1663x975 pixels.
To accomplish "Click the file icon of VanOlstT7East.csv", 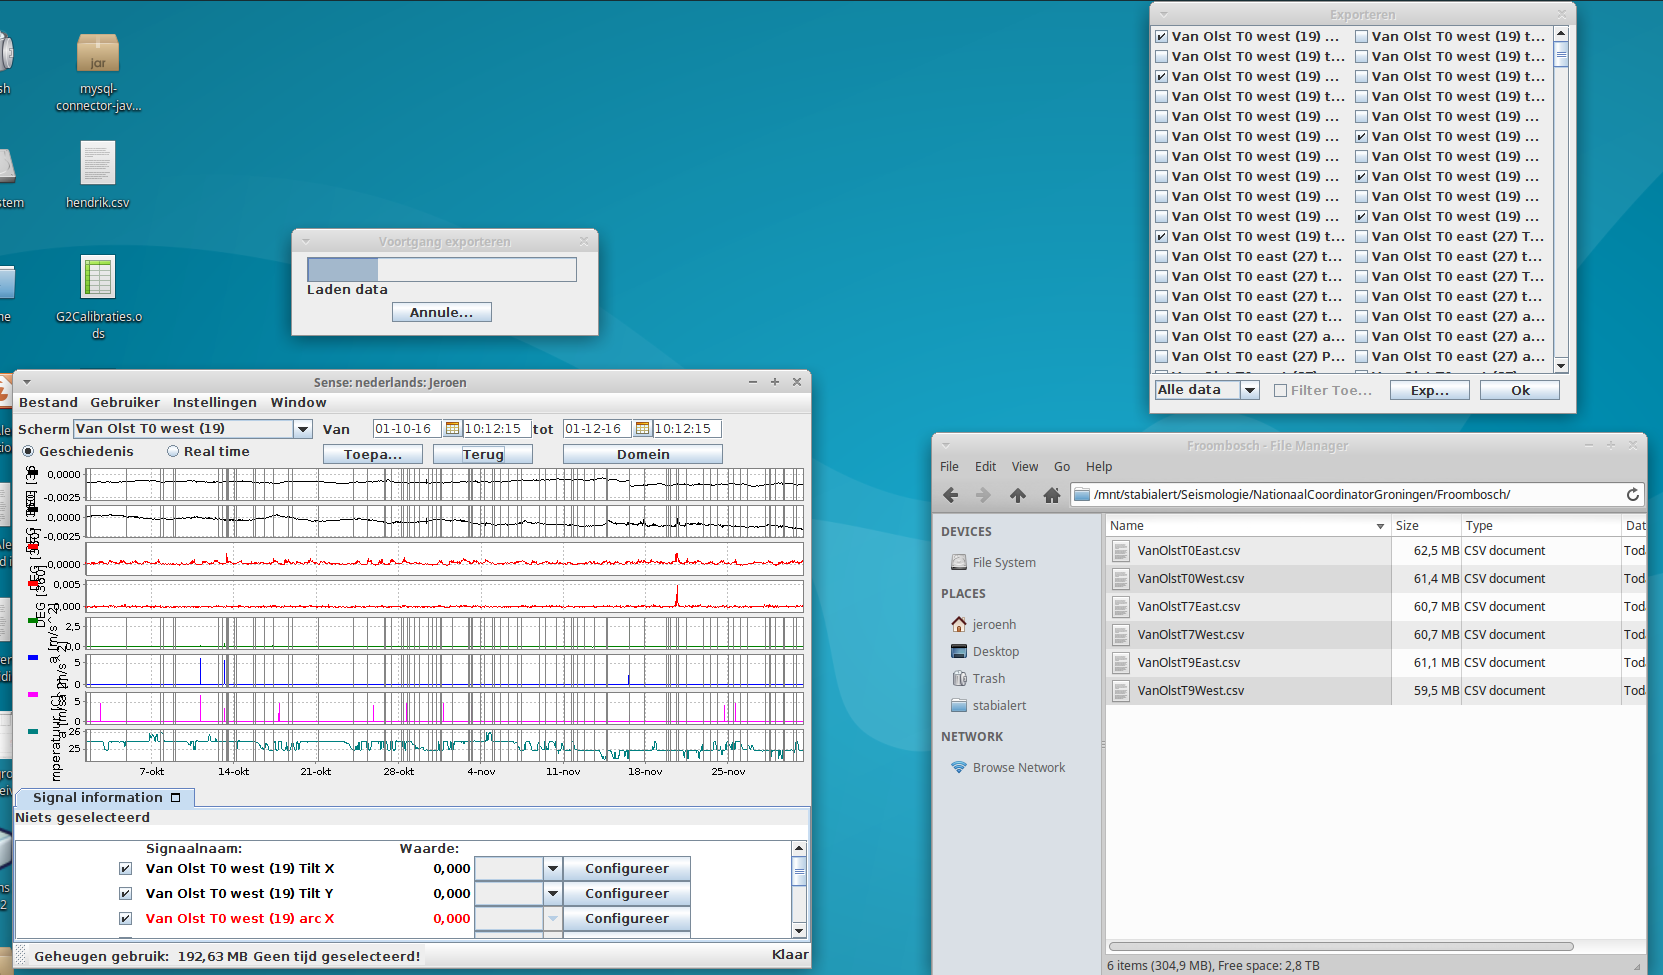I will (x=1121, y=607).
